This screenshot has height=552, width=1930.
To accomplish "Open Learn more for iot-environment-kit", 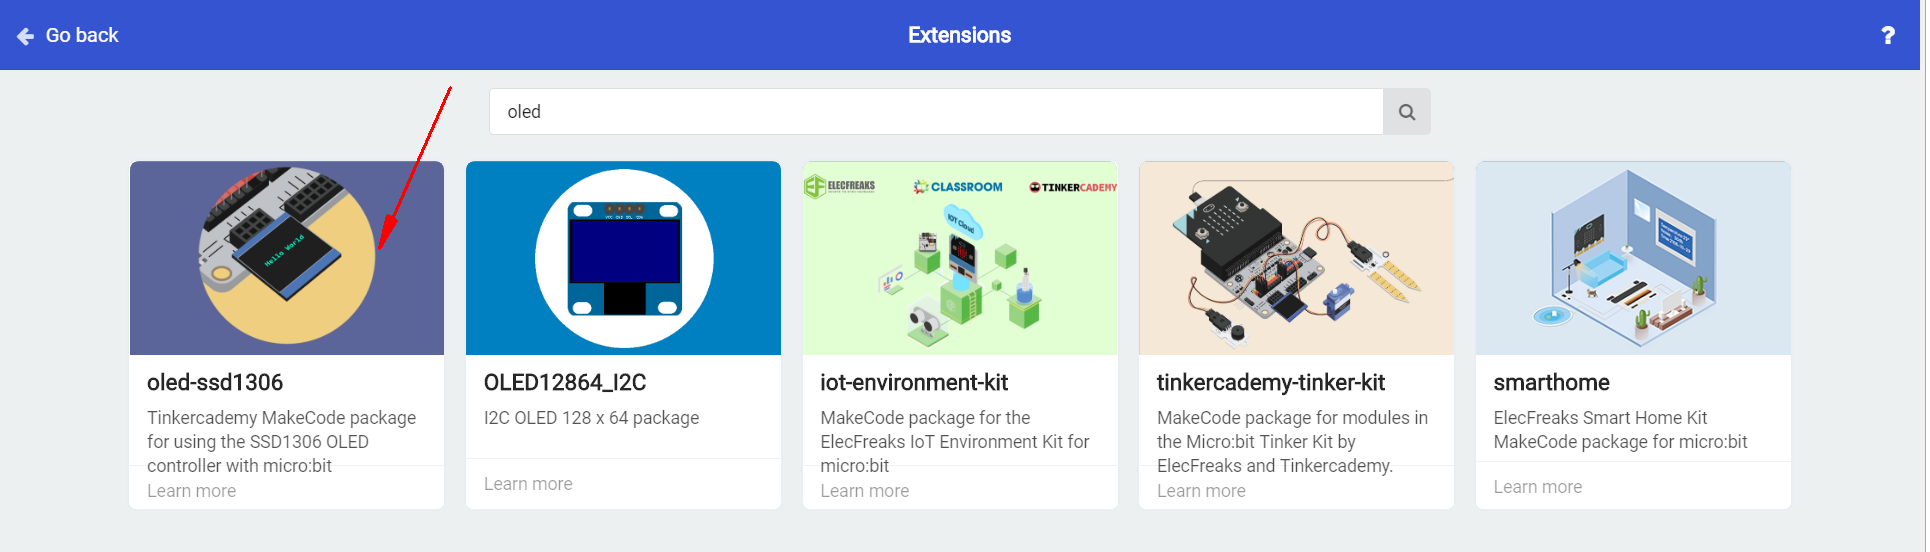I will click(x=865, y=491).
